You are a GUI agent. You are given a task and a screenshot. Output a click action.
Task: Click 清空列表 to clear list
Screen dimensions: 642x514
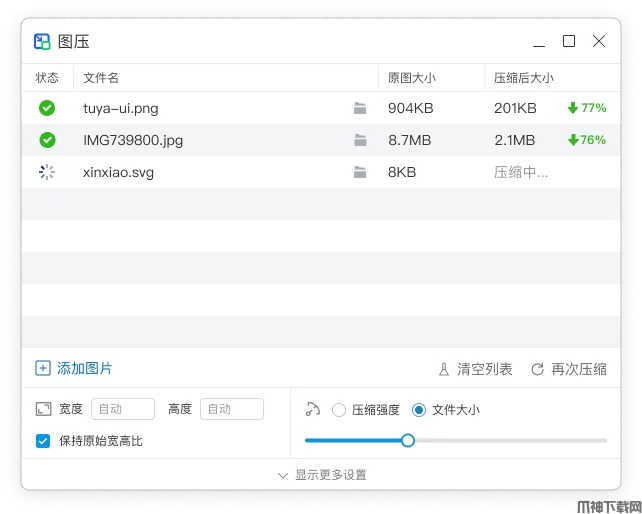pyautogui.click(x=475, y=369)
